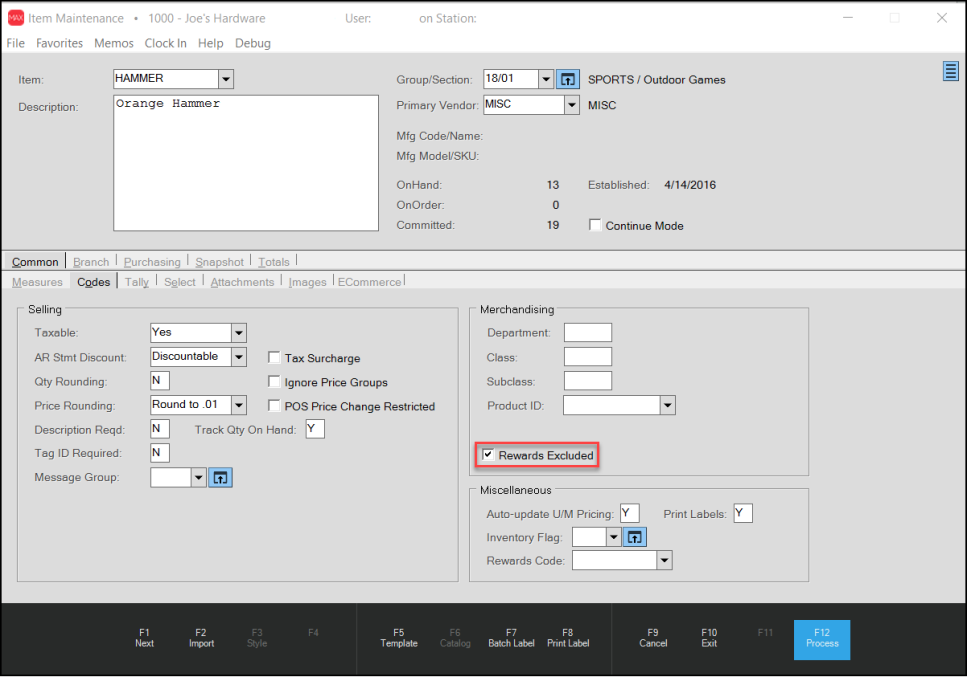Image resolution: width=967 pixels, height=677 pixels.
Task: Open the Primary Vendor dropdown
Action: pyautogui.click(x=572, y=105)
